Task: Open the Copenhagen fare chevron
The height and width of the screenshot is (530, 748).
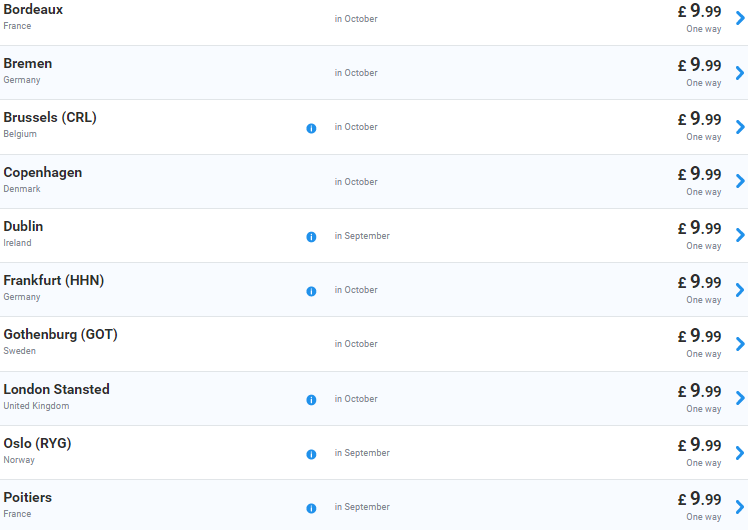Action: [x=740, y=181]
